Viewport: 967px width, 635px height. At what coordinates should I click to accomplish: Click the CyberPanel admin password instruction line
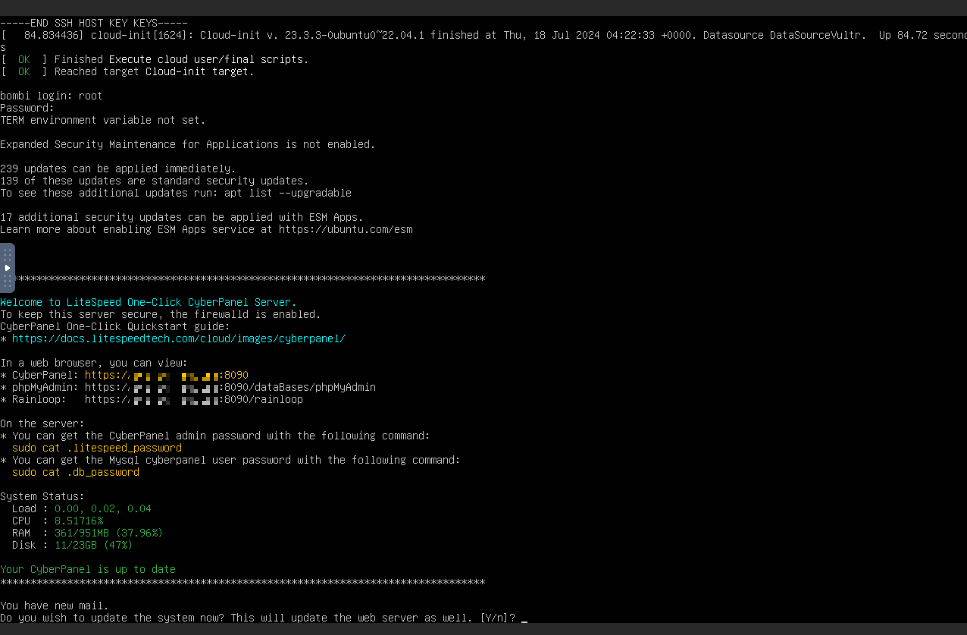[x=215, y=436]
